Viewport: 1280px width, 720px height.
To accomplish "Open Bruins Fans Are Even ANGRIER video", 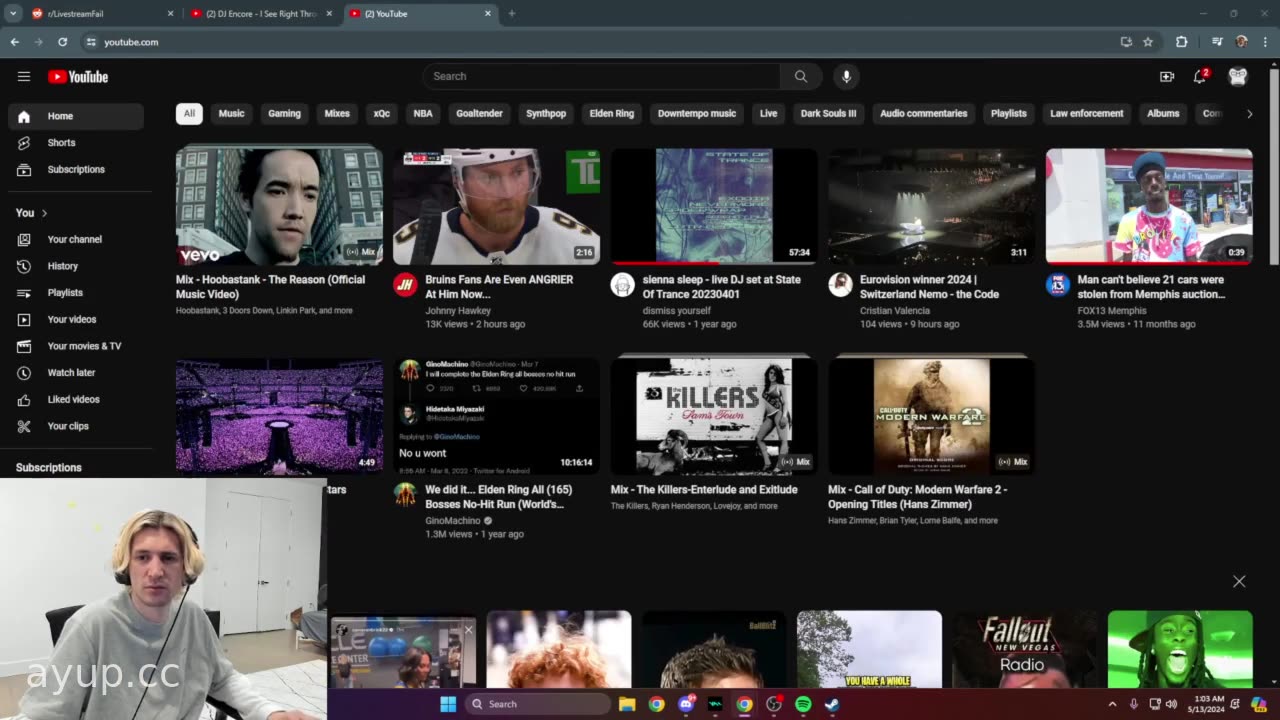I will (499, 287).
